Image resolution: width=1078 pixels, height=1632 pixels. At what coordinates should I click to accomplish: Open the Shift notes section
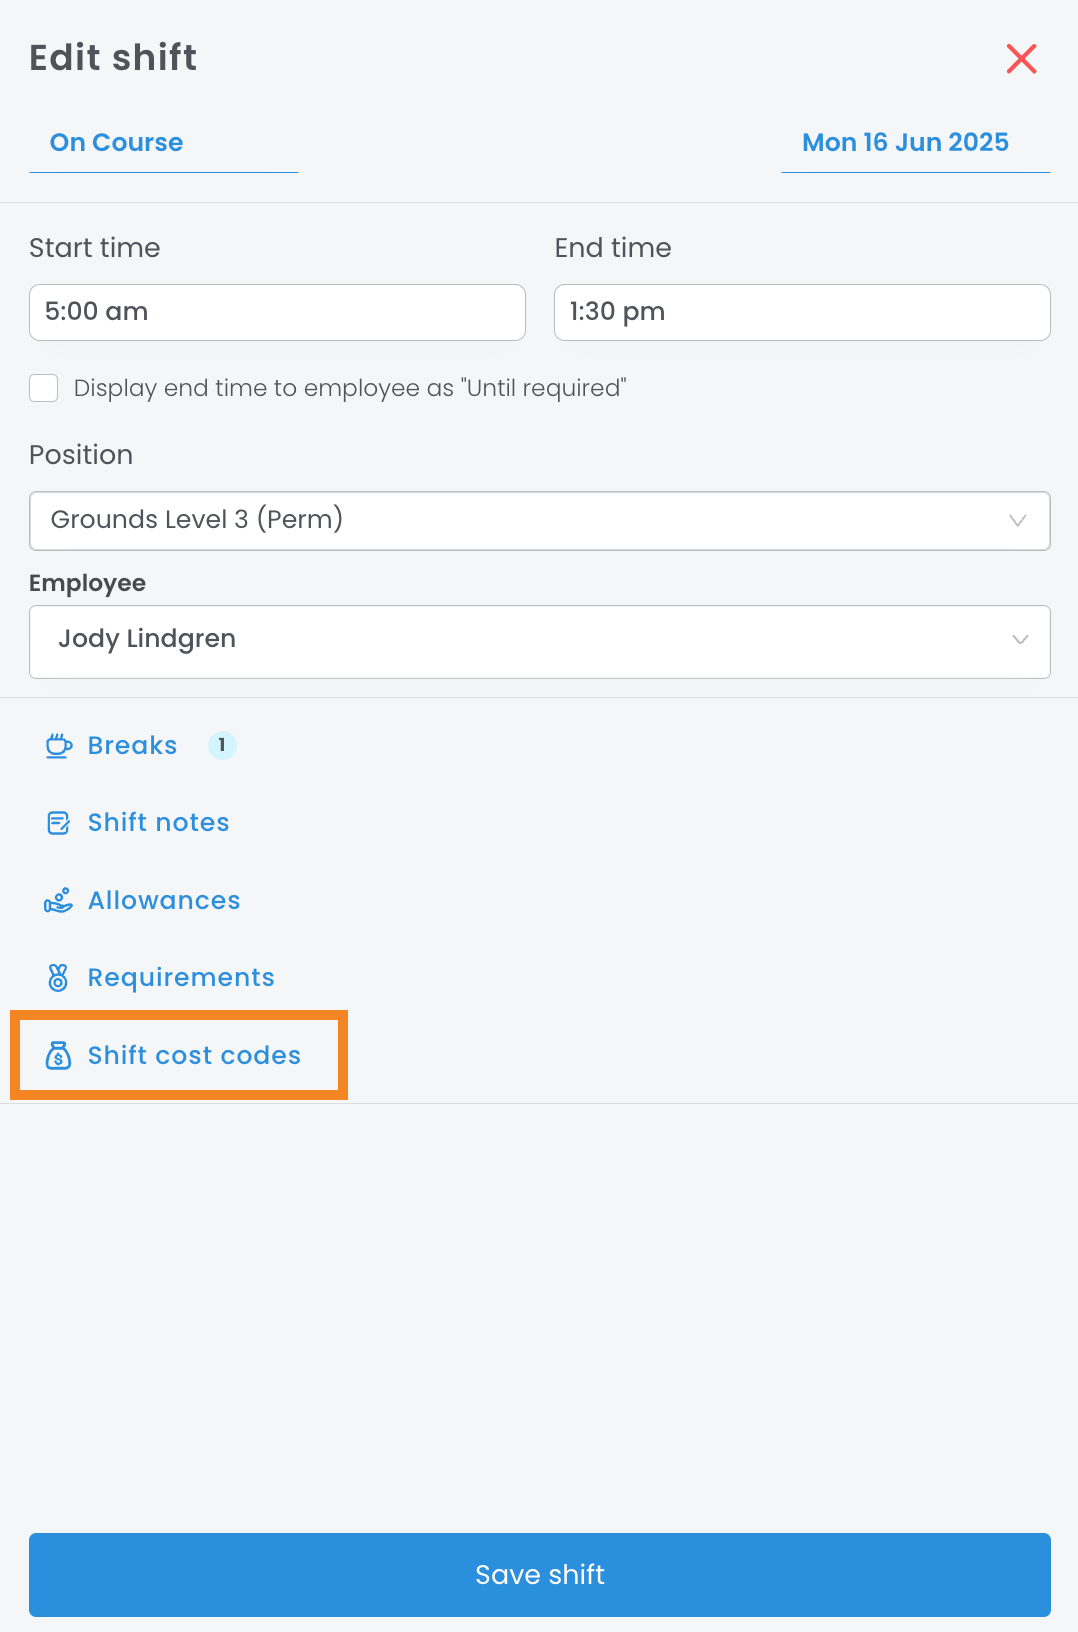coord(158,823)
